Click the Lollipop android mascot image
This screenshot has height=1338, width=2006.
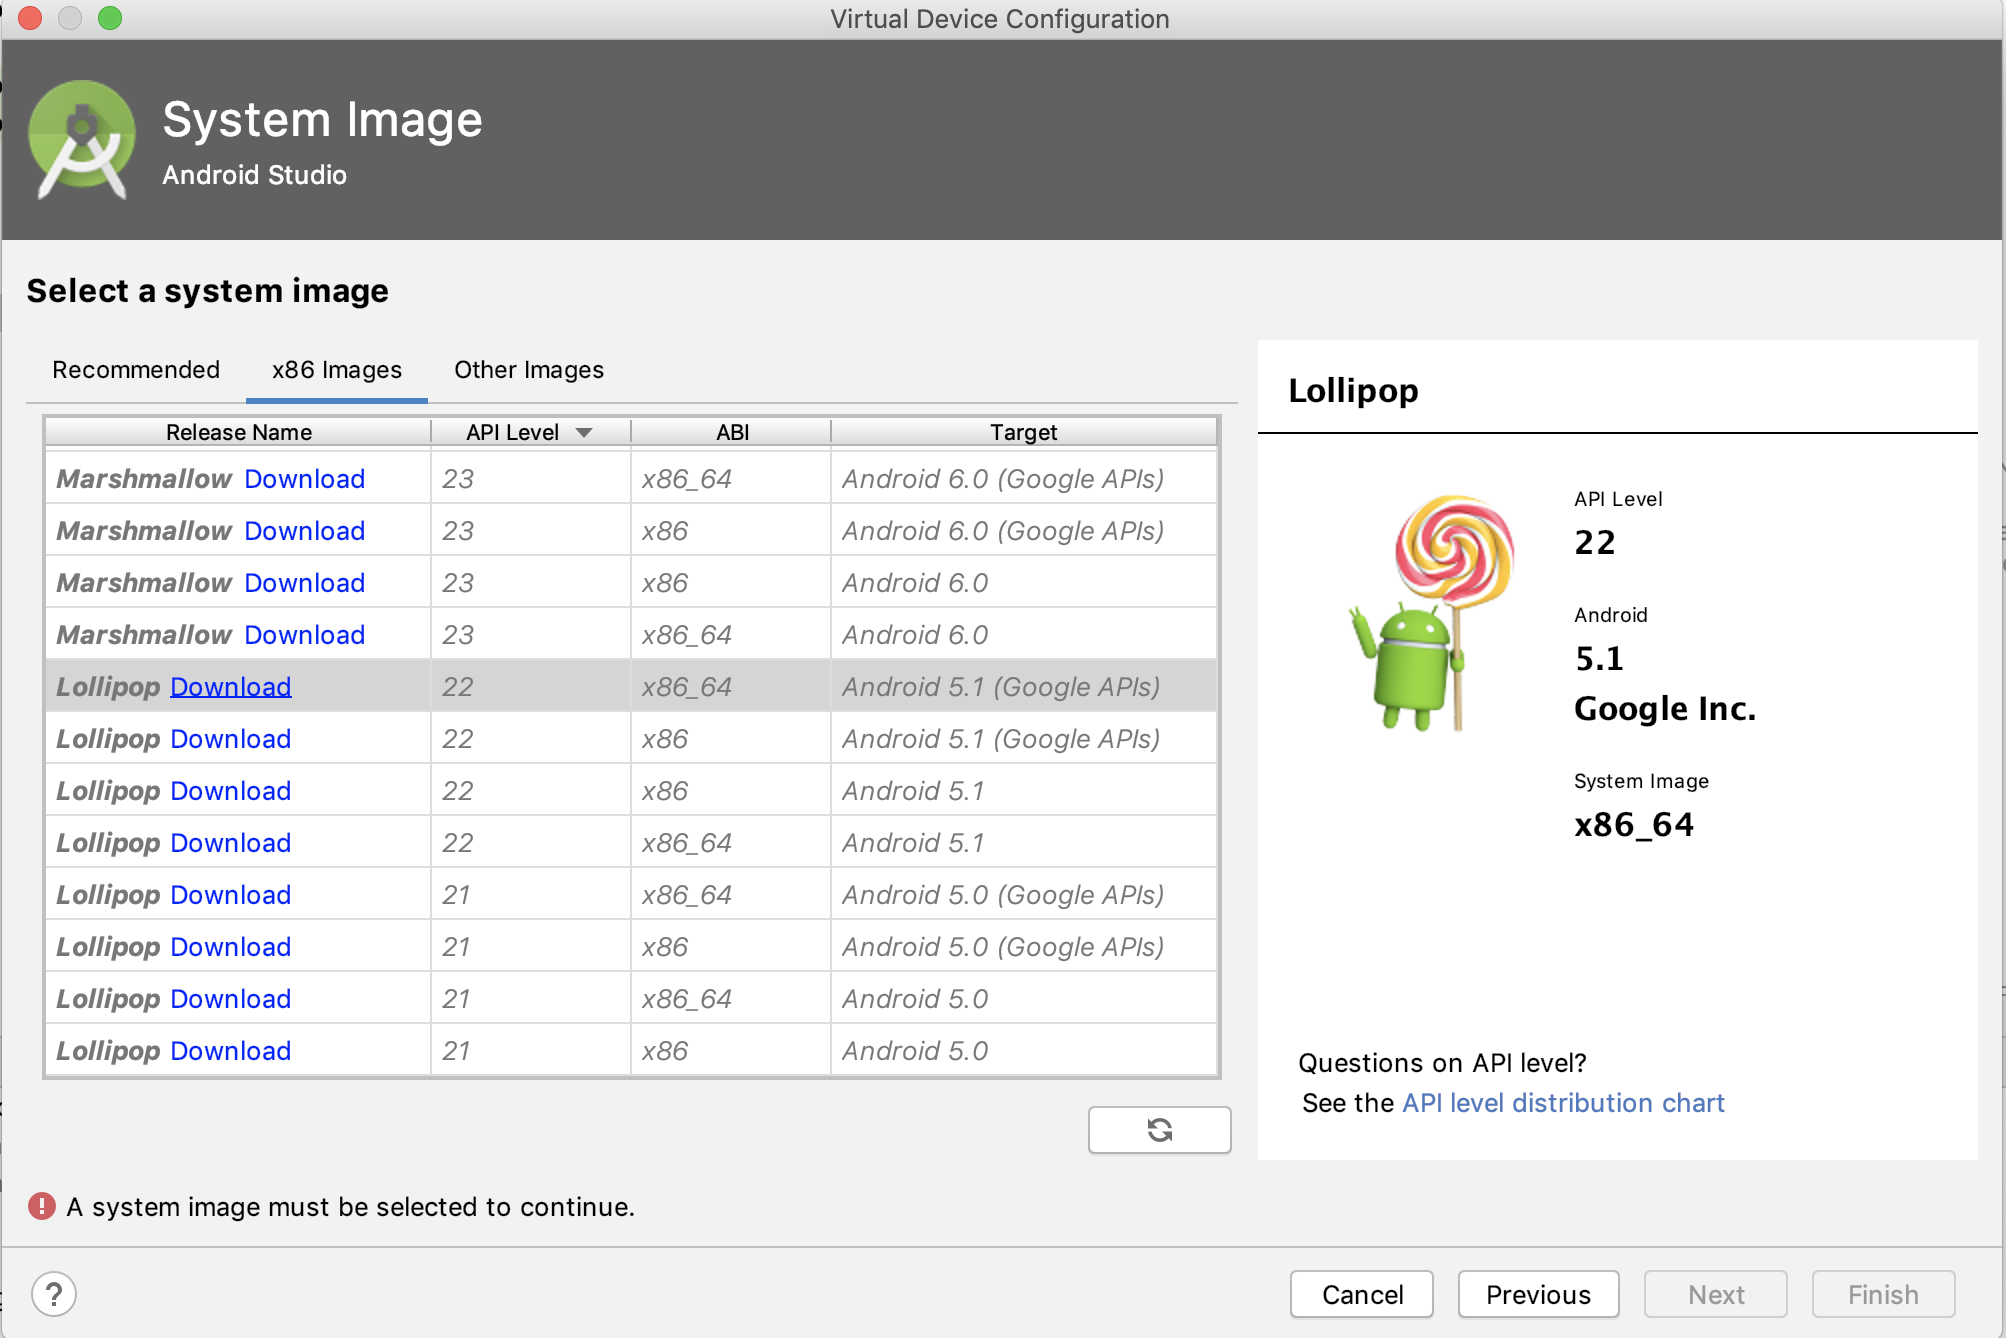click(x=1432, y=613)
